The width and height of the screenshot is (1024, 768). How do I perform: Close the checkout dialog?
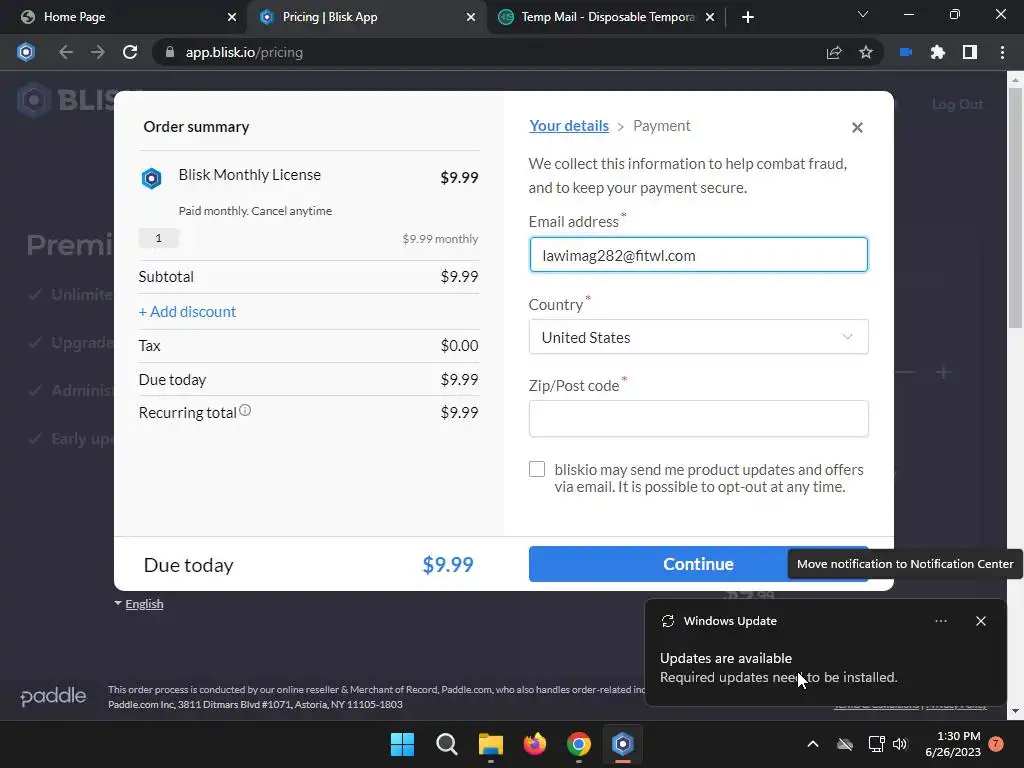pos(857,127)
